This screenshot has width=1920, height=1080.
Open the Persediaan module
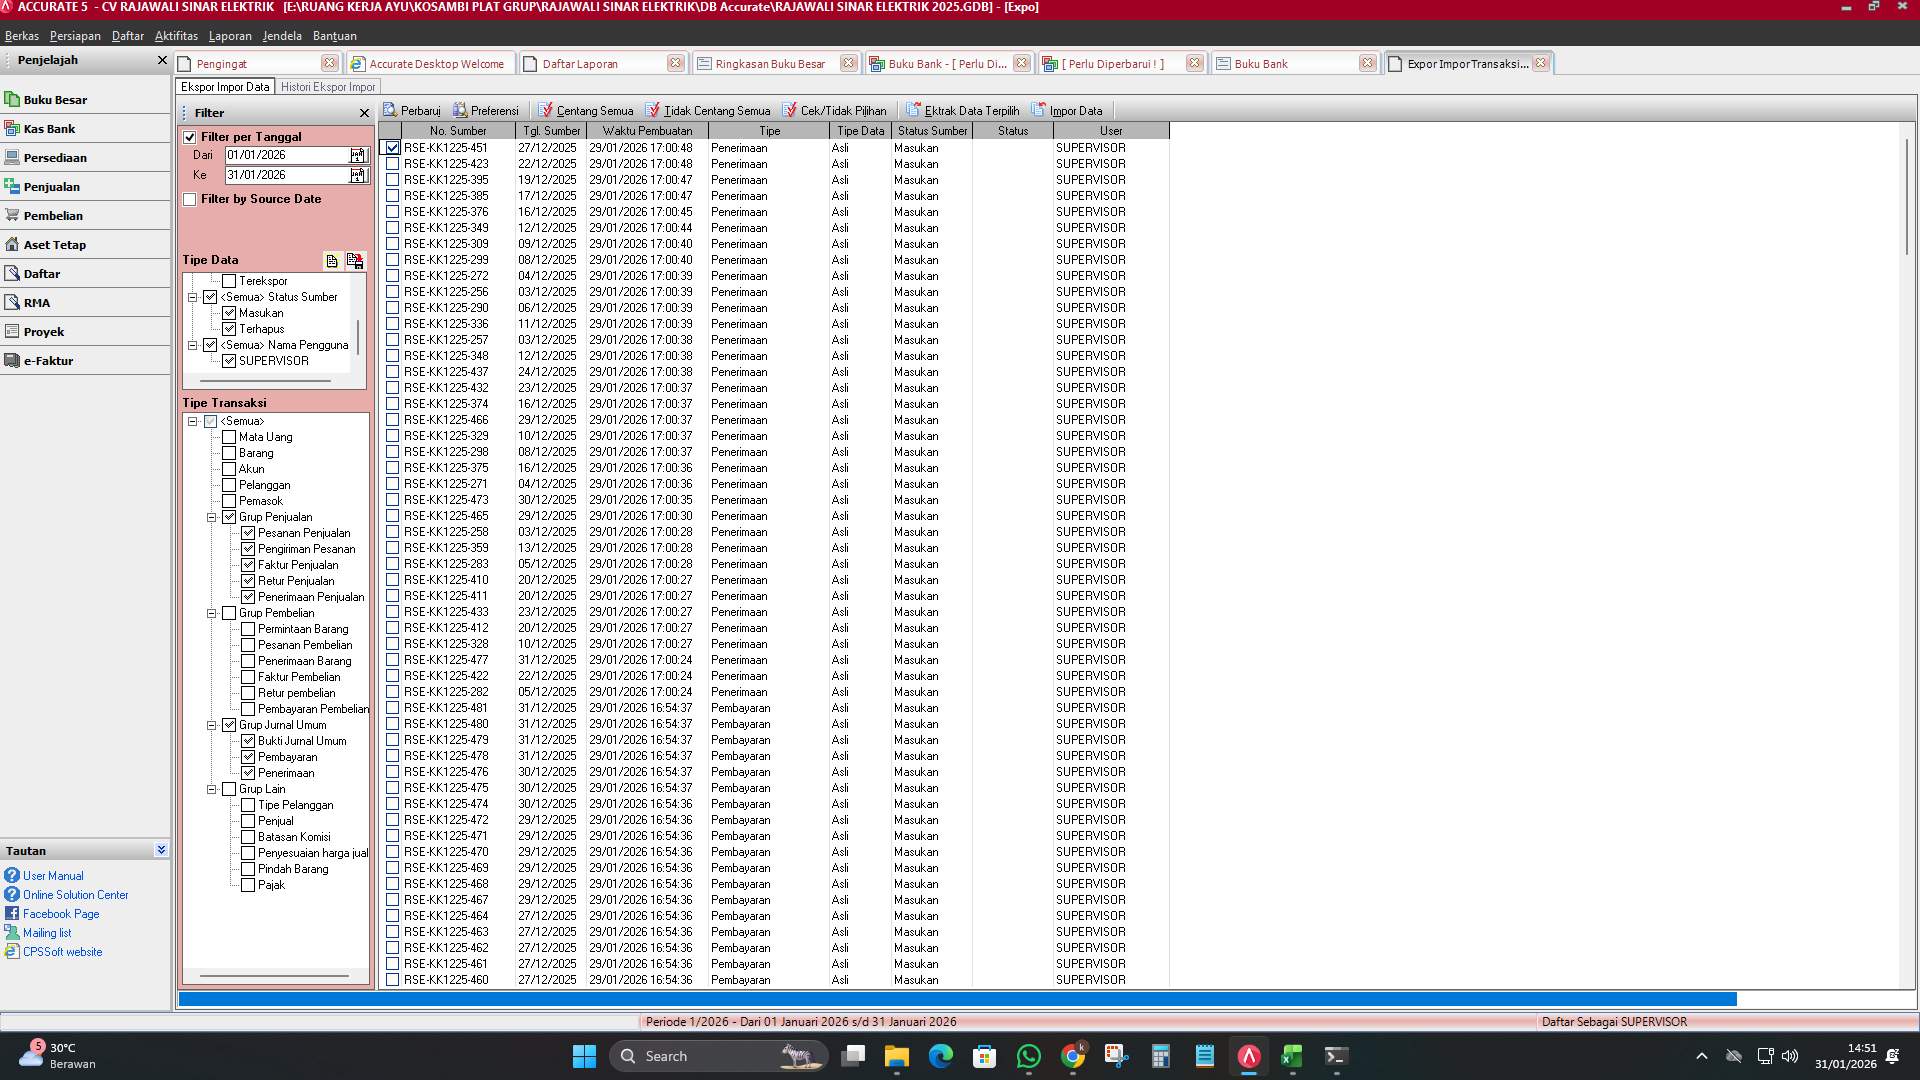57,157
